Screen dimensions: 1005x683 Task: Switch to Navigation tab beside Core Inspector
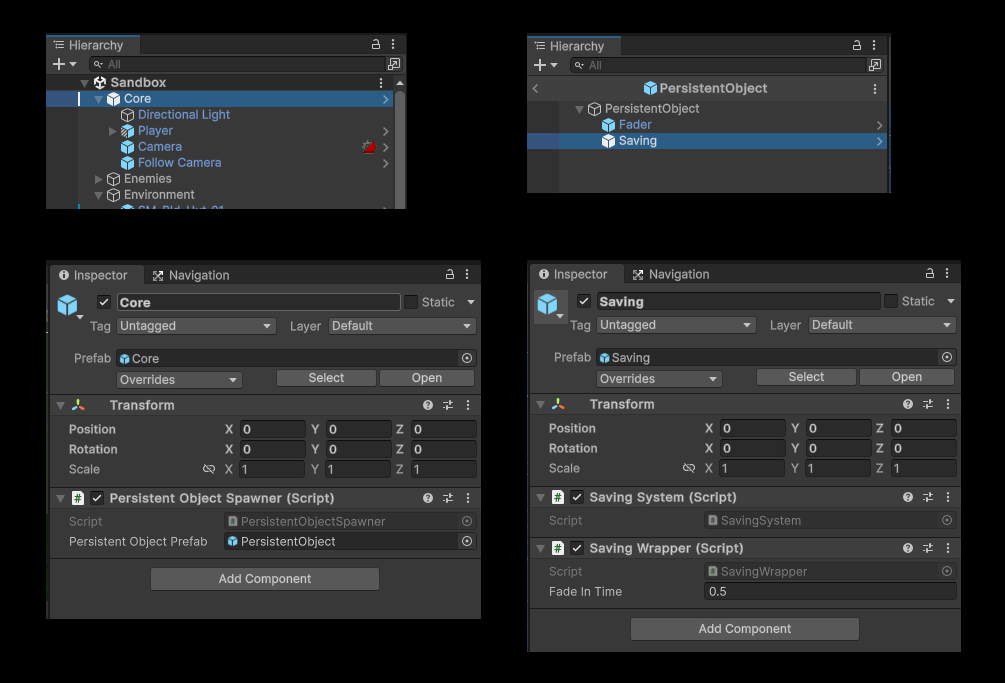(x=191, y=276)
